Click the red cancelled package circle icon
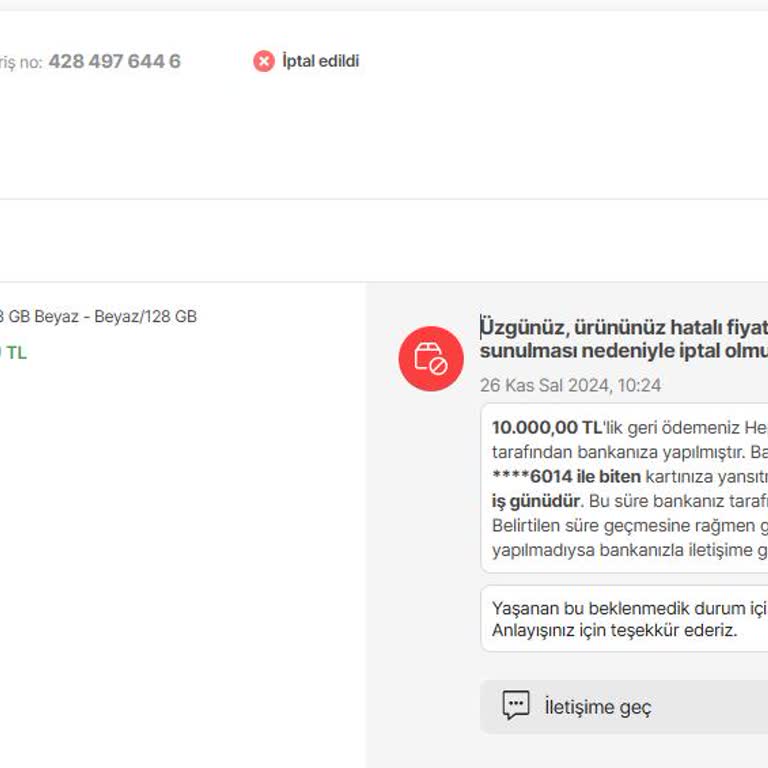The height and width of the screenshot is (768, 768). click(431, 359)
